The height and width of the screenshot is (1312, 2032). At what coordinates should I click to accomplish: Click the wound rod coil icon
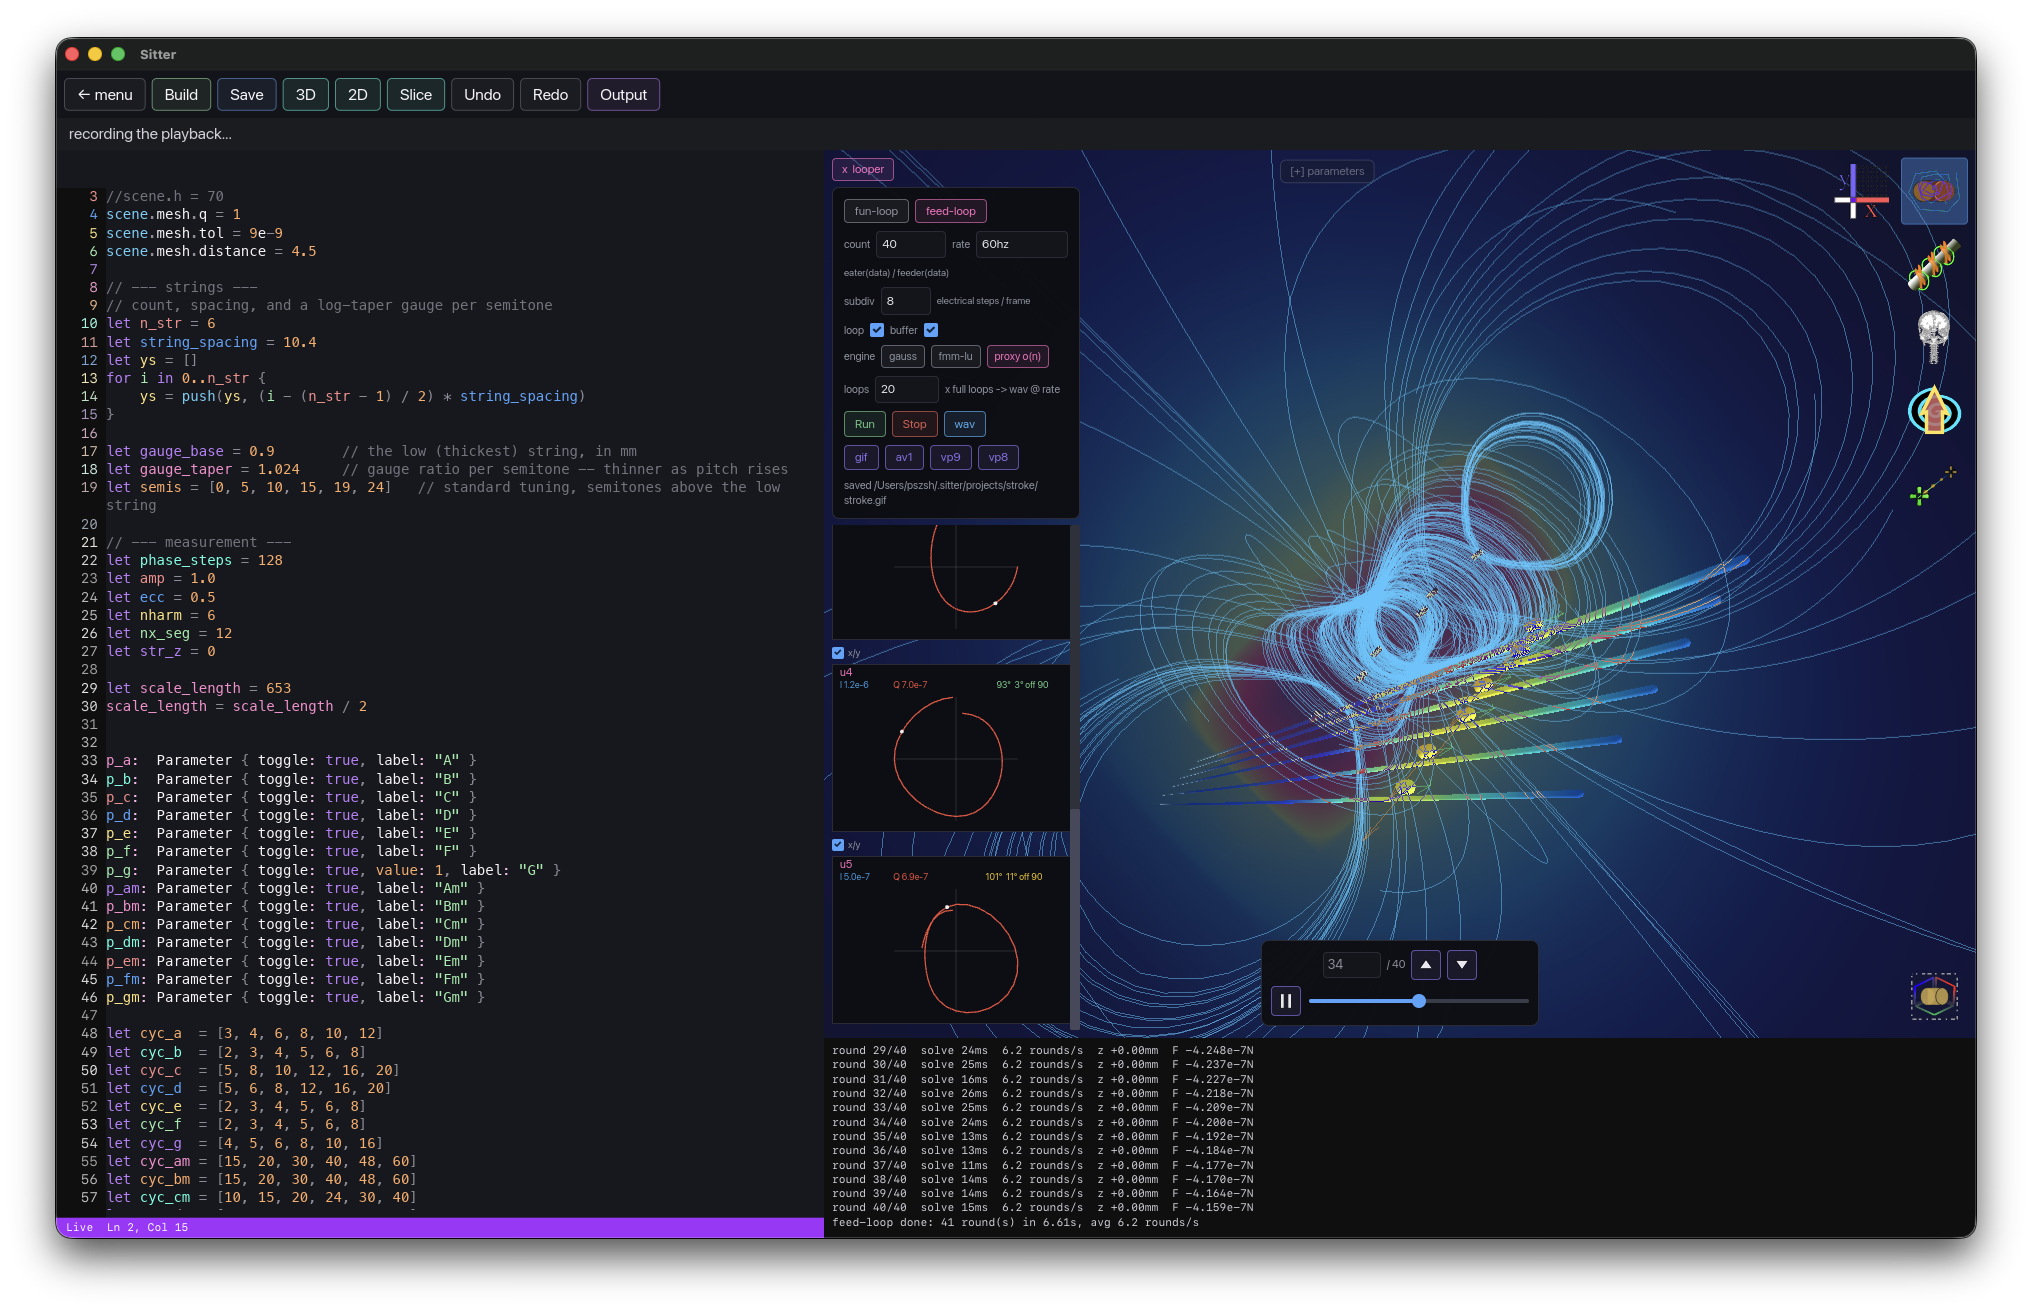tap(1933, 265)
